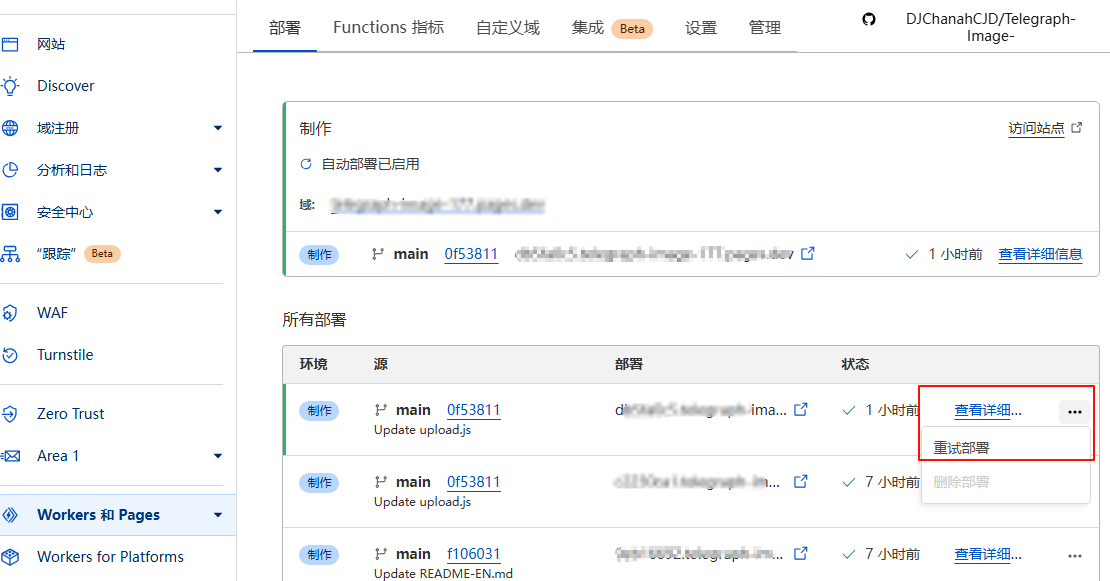This screenshot has width=1110, height=581.
Task: Click the three-dot menu in first deployment row
Action: click(1075, 412)
